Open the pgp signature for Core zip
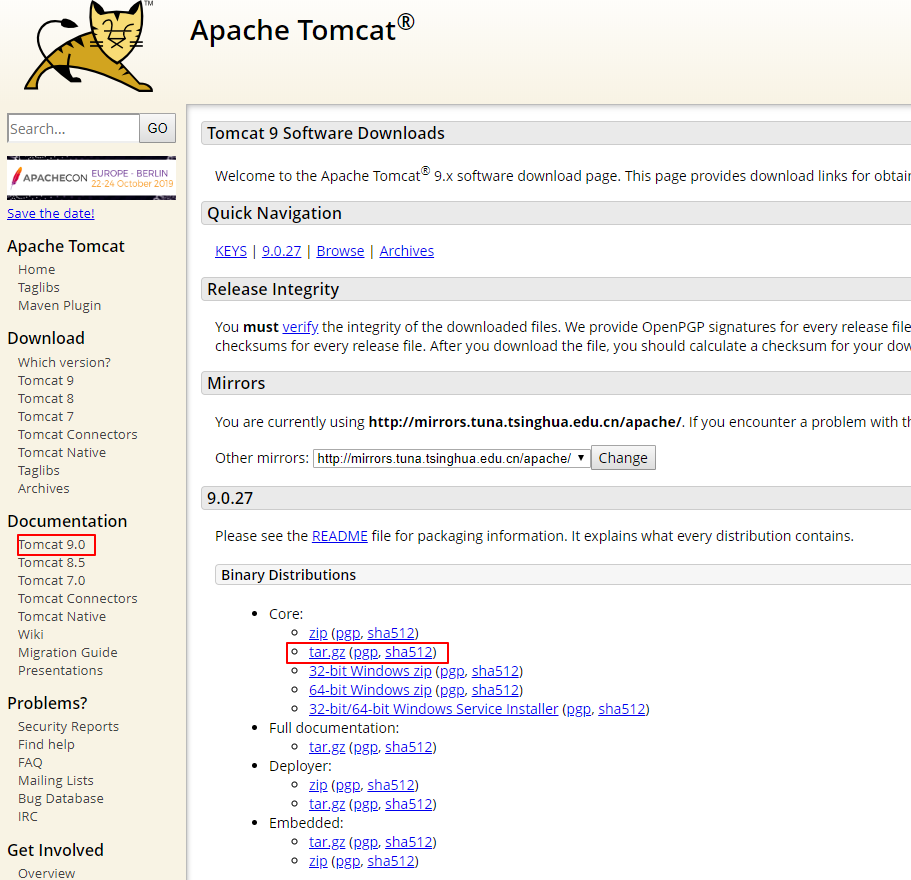Viewport: 911px width, 880px height. tap(348, 633)
